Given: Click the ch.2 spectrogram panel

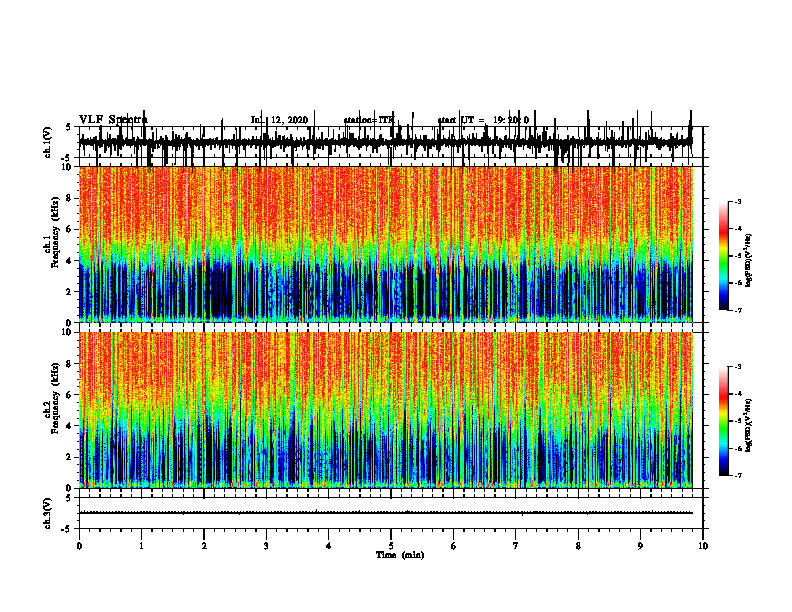Looking at the screenshot, I should 386,410.
